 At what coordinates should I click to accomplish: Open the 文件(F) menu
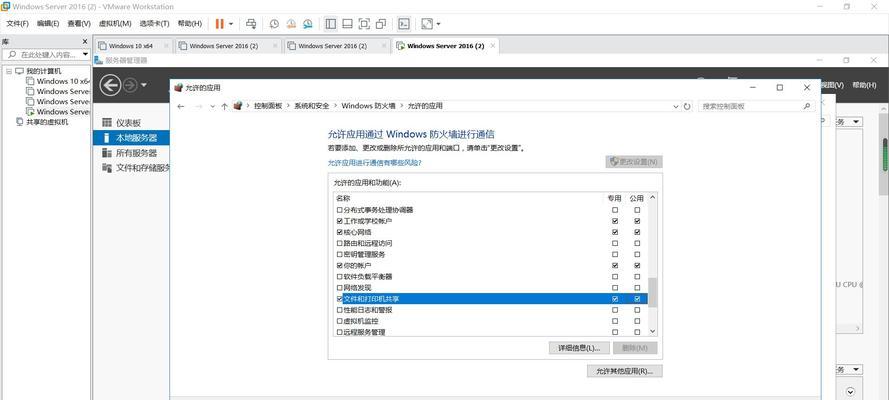pos(17,24)
